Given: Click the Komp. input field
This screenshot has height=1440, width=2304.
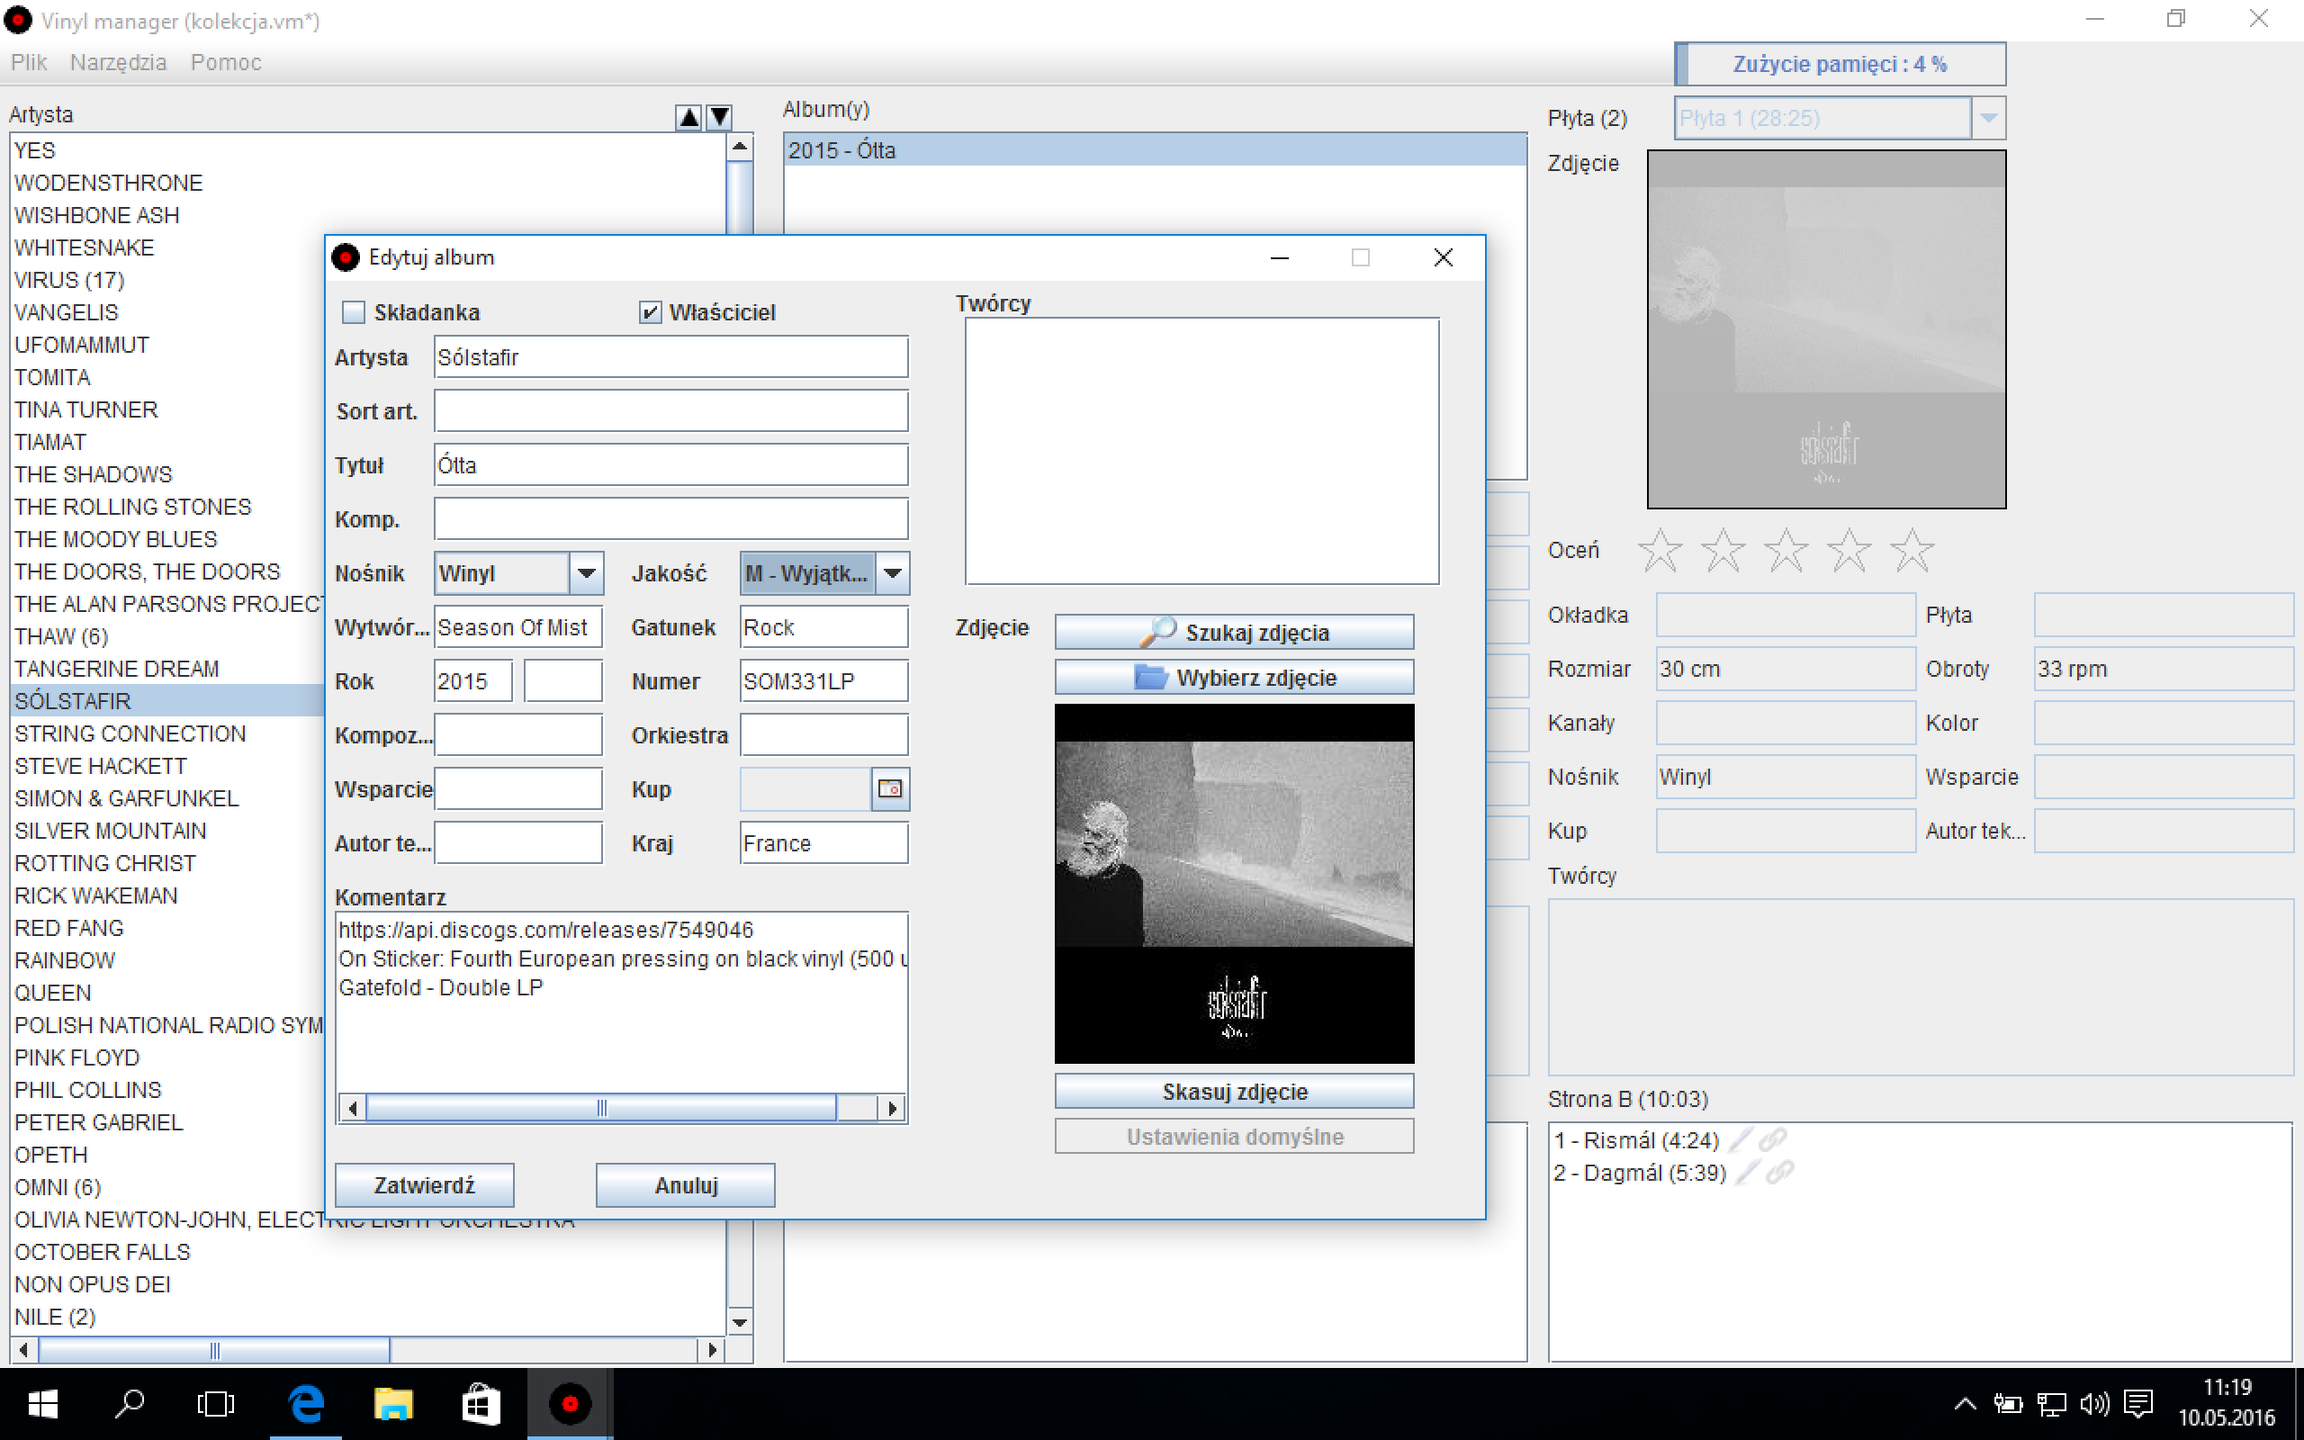Looking at the screenshot, I should pyautogui.click(x=671, y=519).
